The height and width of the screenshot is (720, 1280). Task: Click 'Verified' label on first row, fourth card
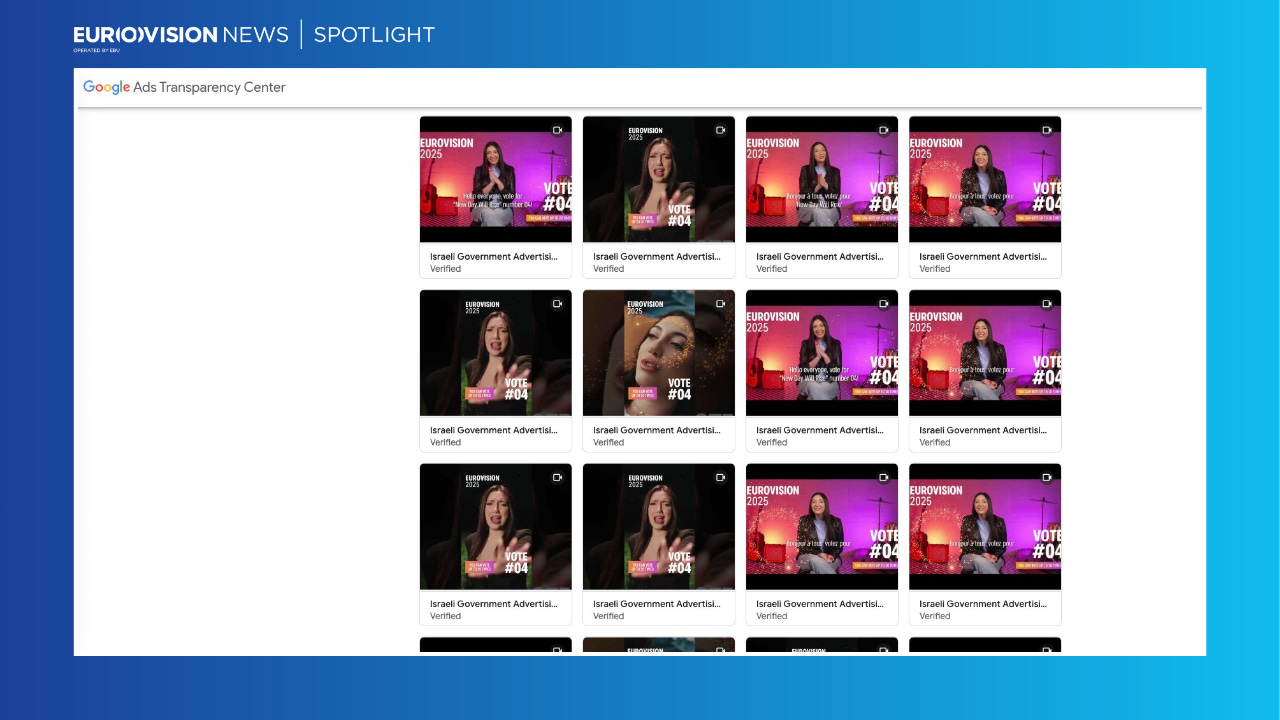[x=935, y=269]
